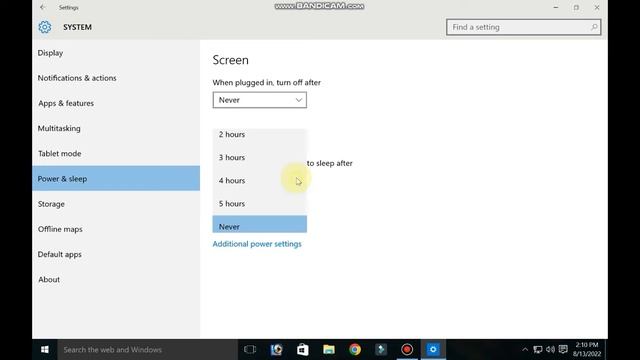Select the Never option in the list
640x360 pixels.
point(260,224)
